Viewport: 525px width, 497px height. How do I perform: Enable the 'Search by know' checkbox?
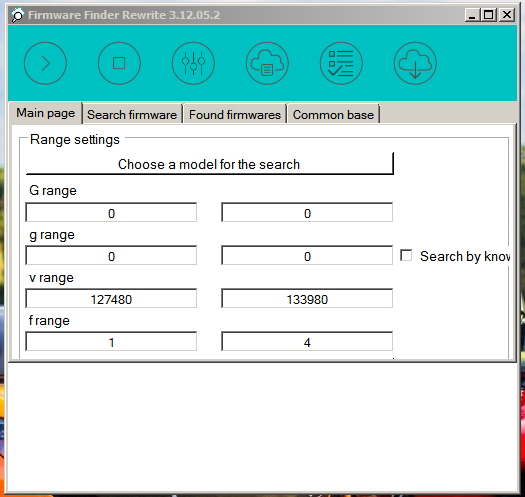(x=406, y=256)
